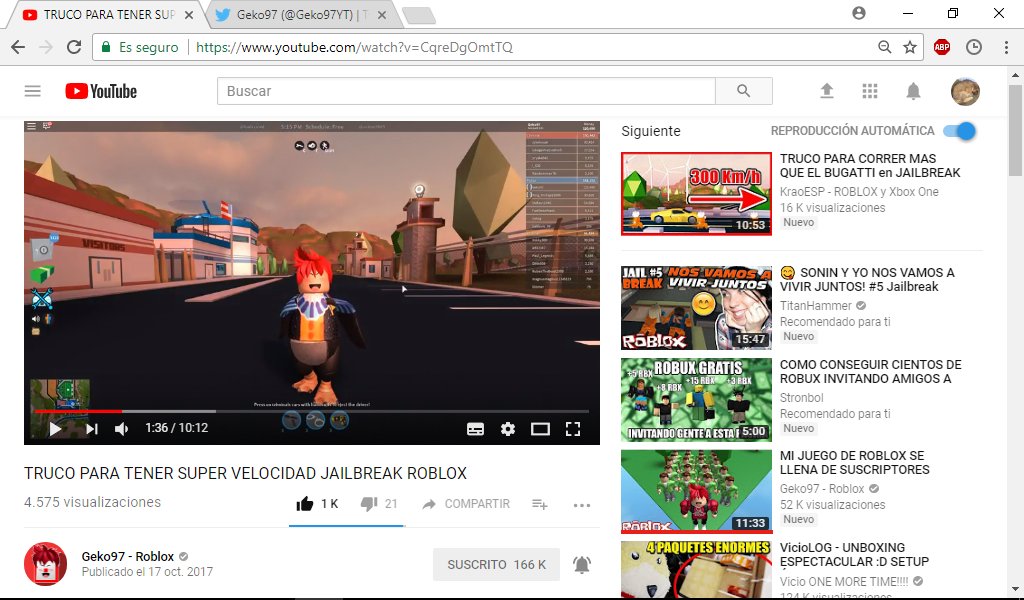The height and width of the screenshot is (600, 1024).
Task: Open a new browser tab
Action: [419, 16]
